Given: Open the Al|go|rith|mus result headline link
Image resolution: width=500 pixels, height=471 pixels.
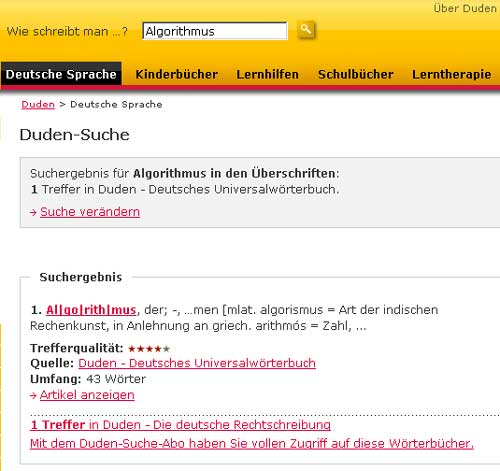Looking at the screenshot, I should [91, 310].
